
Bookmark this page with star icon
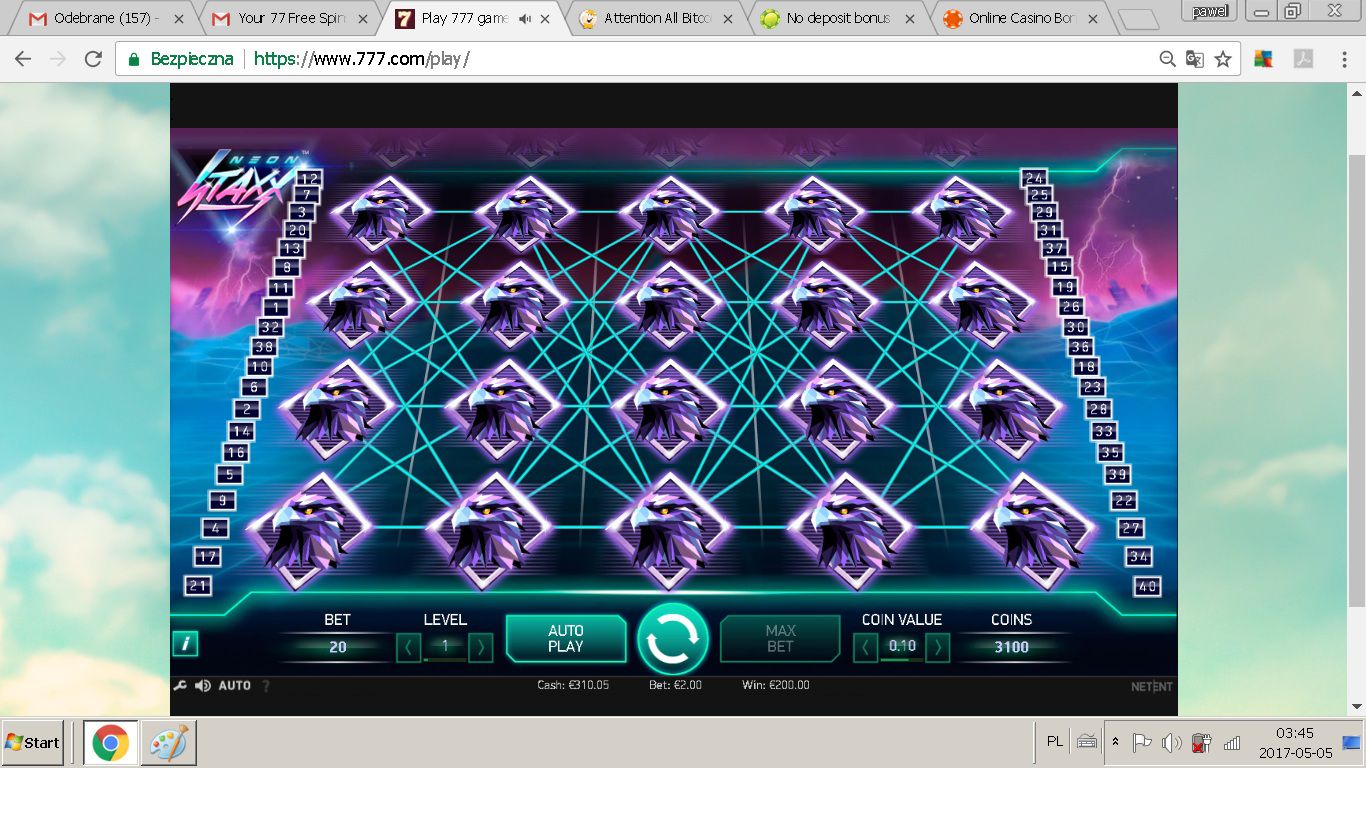1222,59
